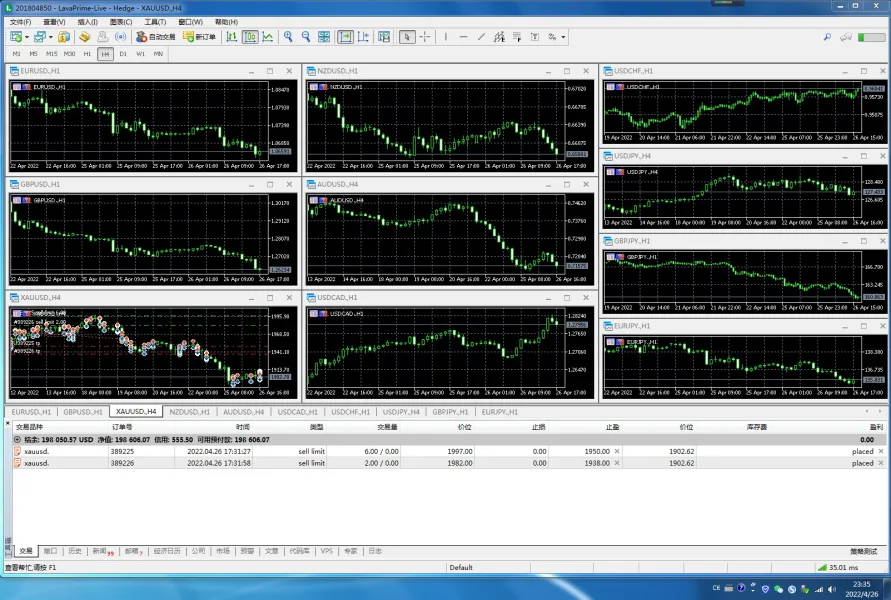Click the tile windows grid icon
Viewport: 891px width, 600px height.
324,37
